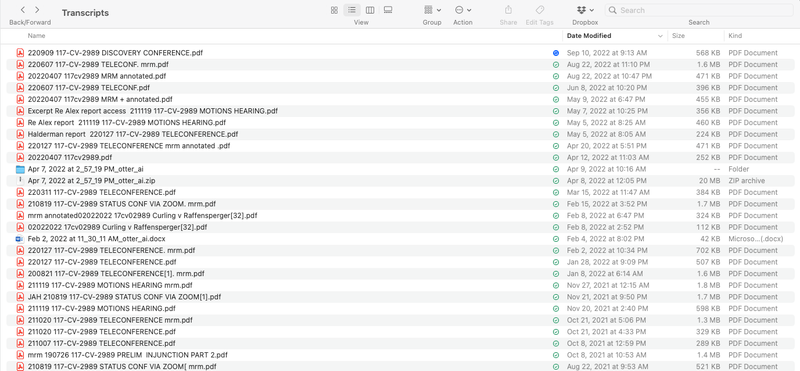
Task: Click PDF icon of Halderman report file
Action: (x=20, y=134)
